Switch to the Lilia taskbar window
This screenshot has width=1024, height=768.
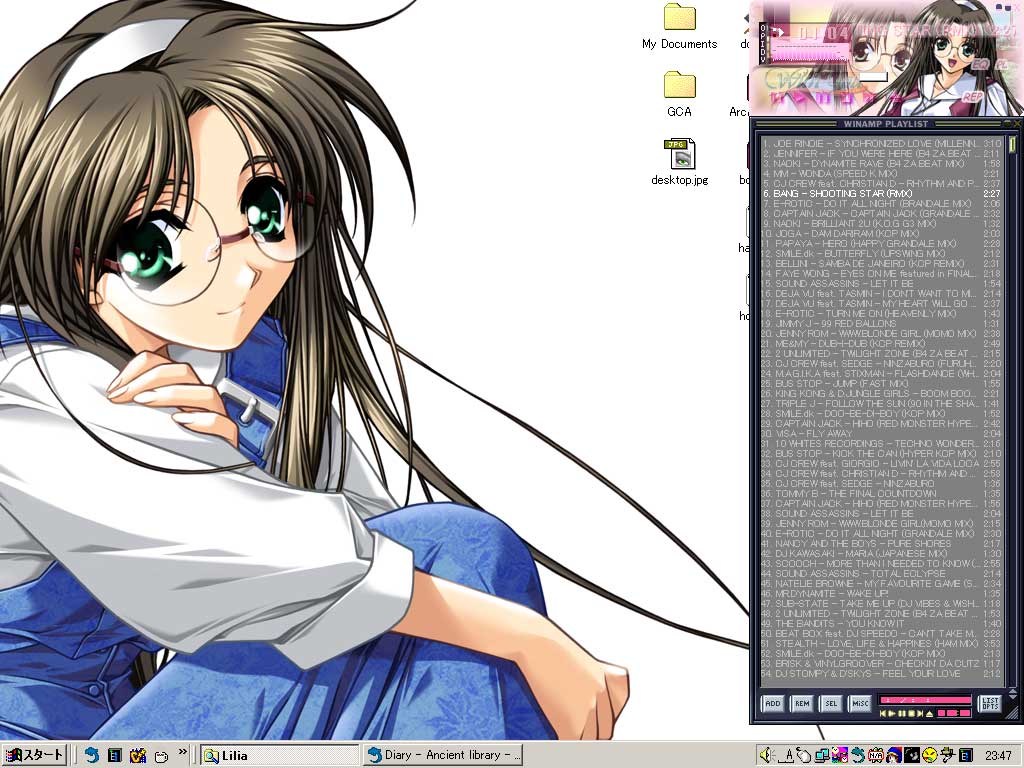click(x=280, y=756)
